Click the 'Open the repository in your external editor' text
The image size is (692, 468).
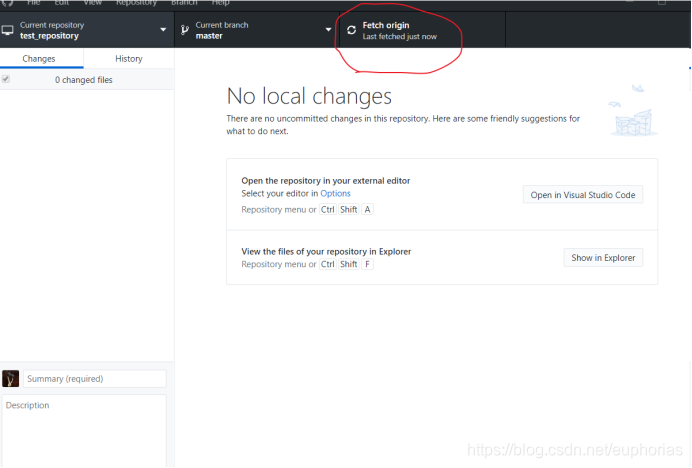point(326,181)
